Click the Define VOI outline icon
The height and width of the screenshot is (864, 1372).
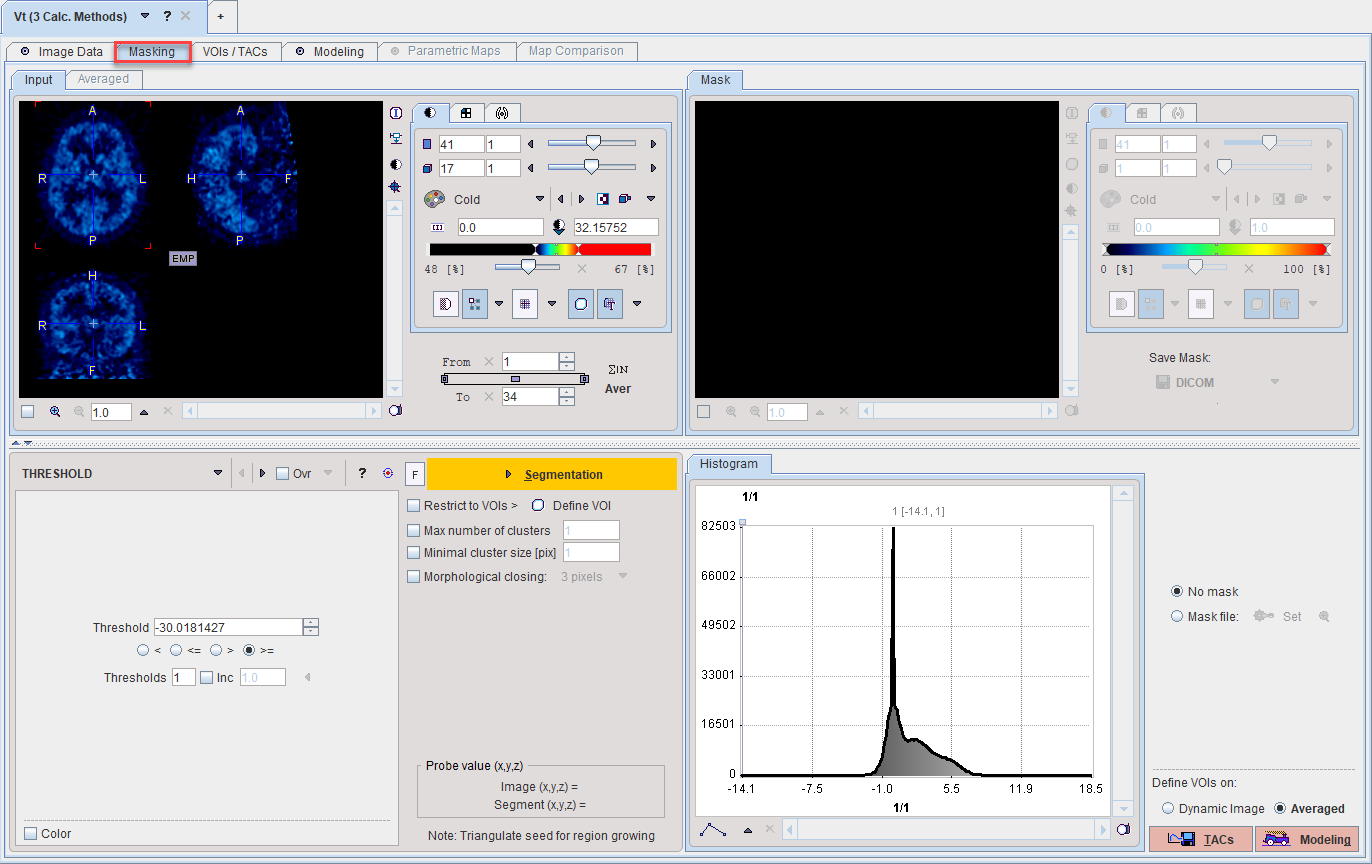(x=538, y=505)
